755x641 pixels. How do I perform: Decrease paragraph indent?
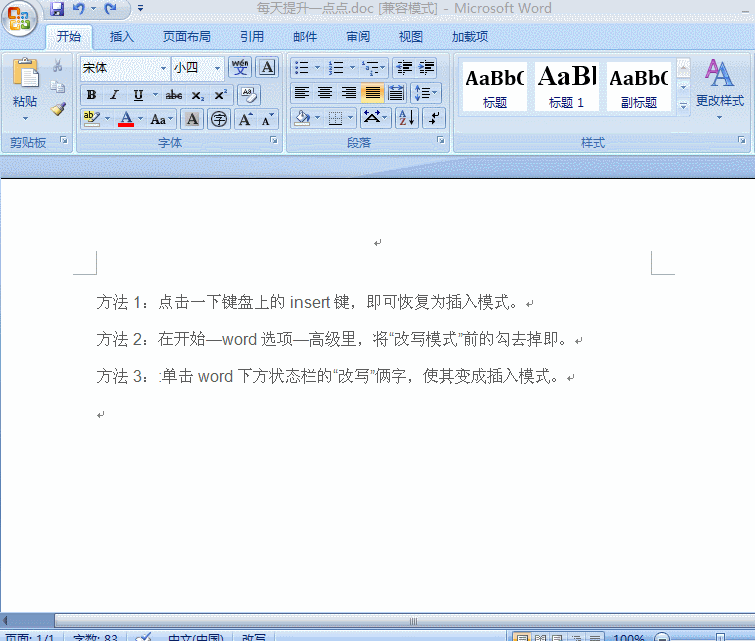(404, 67)
